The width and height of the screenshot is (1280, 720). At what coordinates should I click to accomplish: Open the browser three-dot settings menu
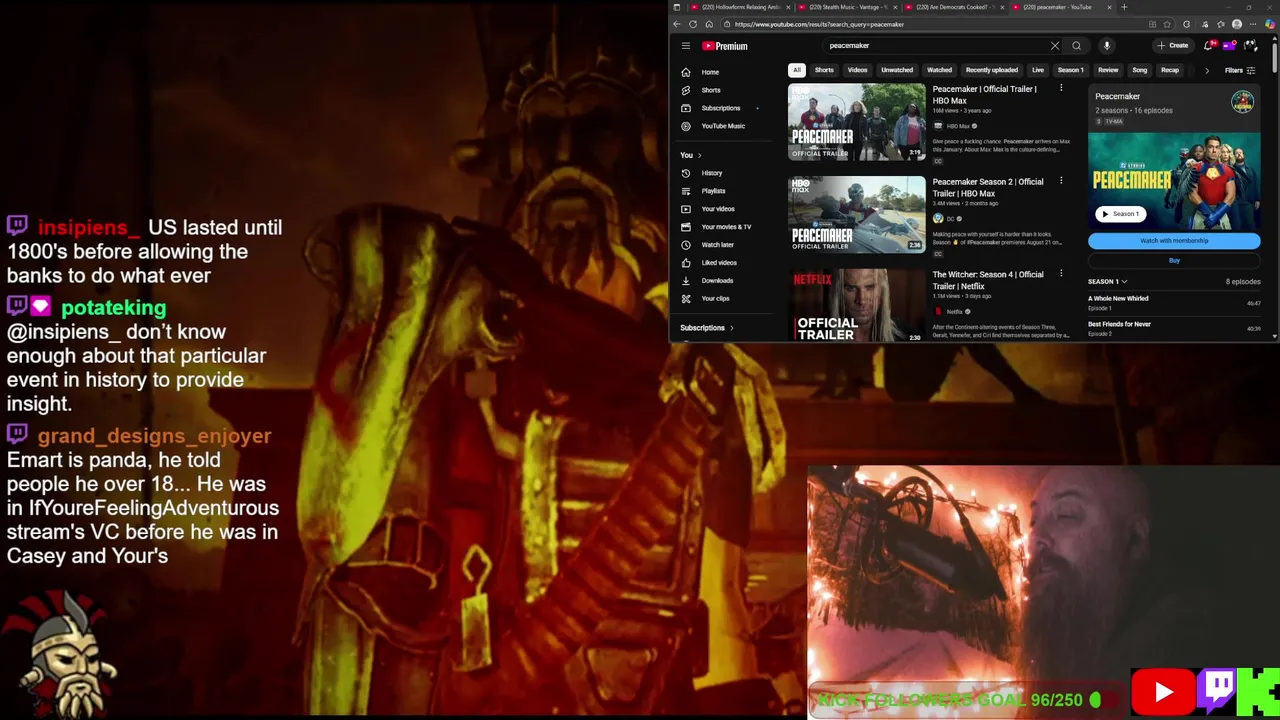(1254, 24)
